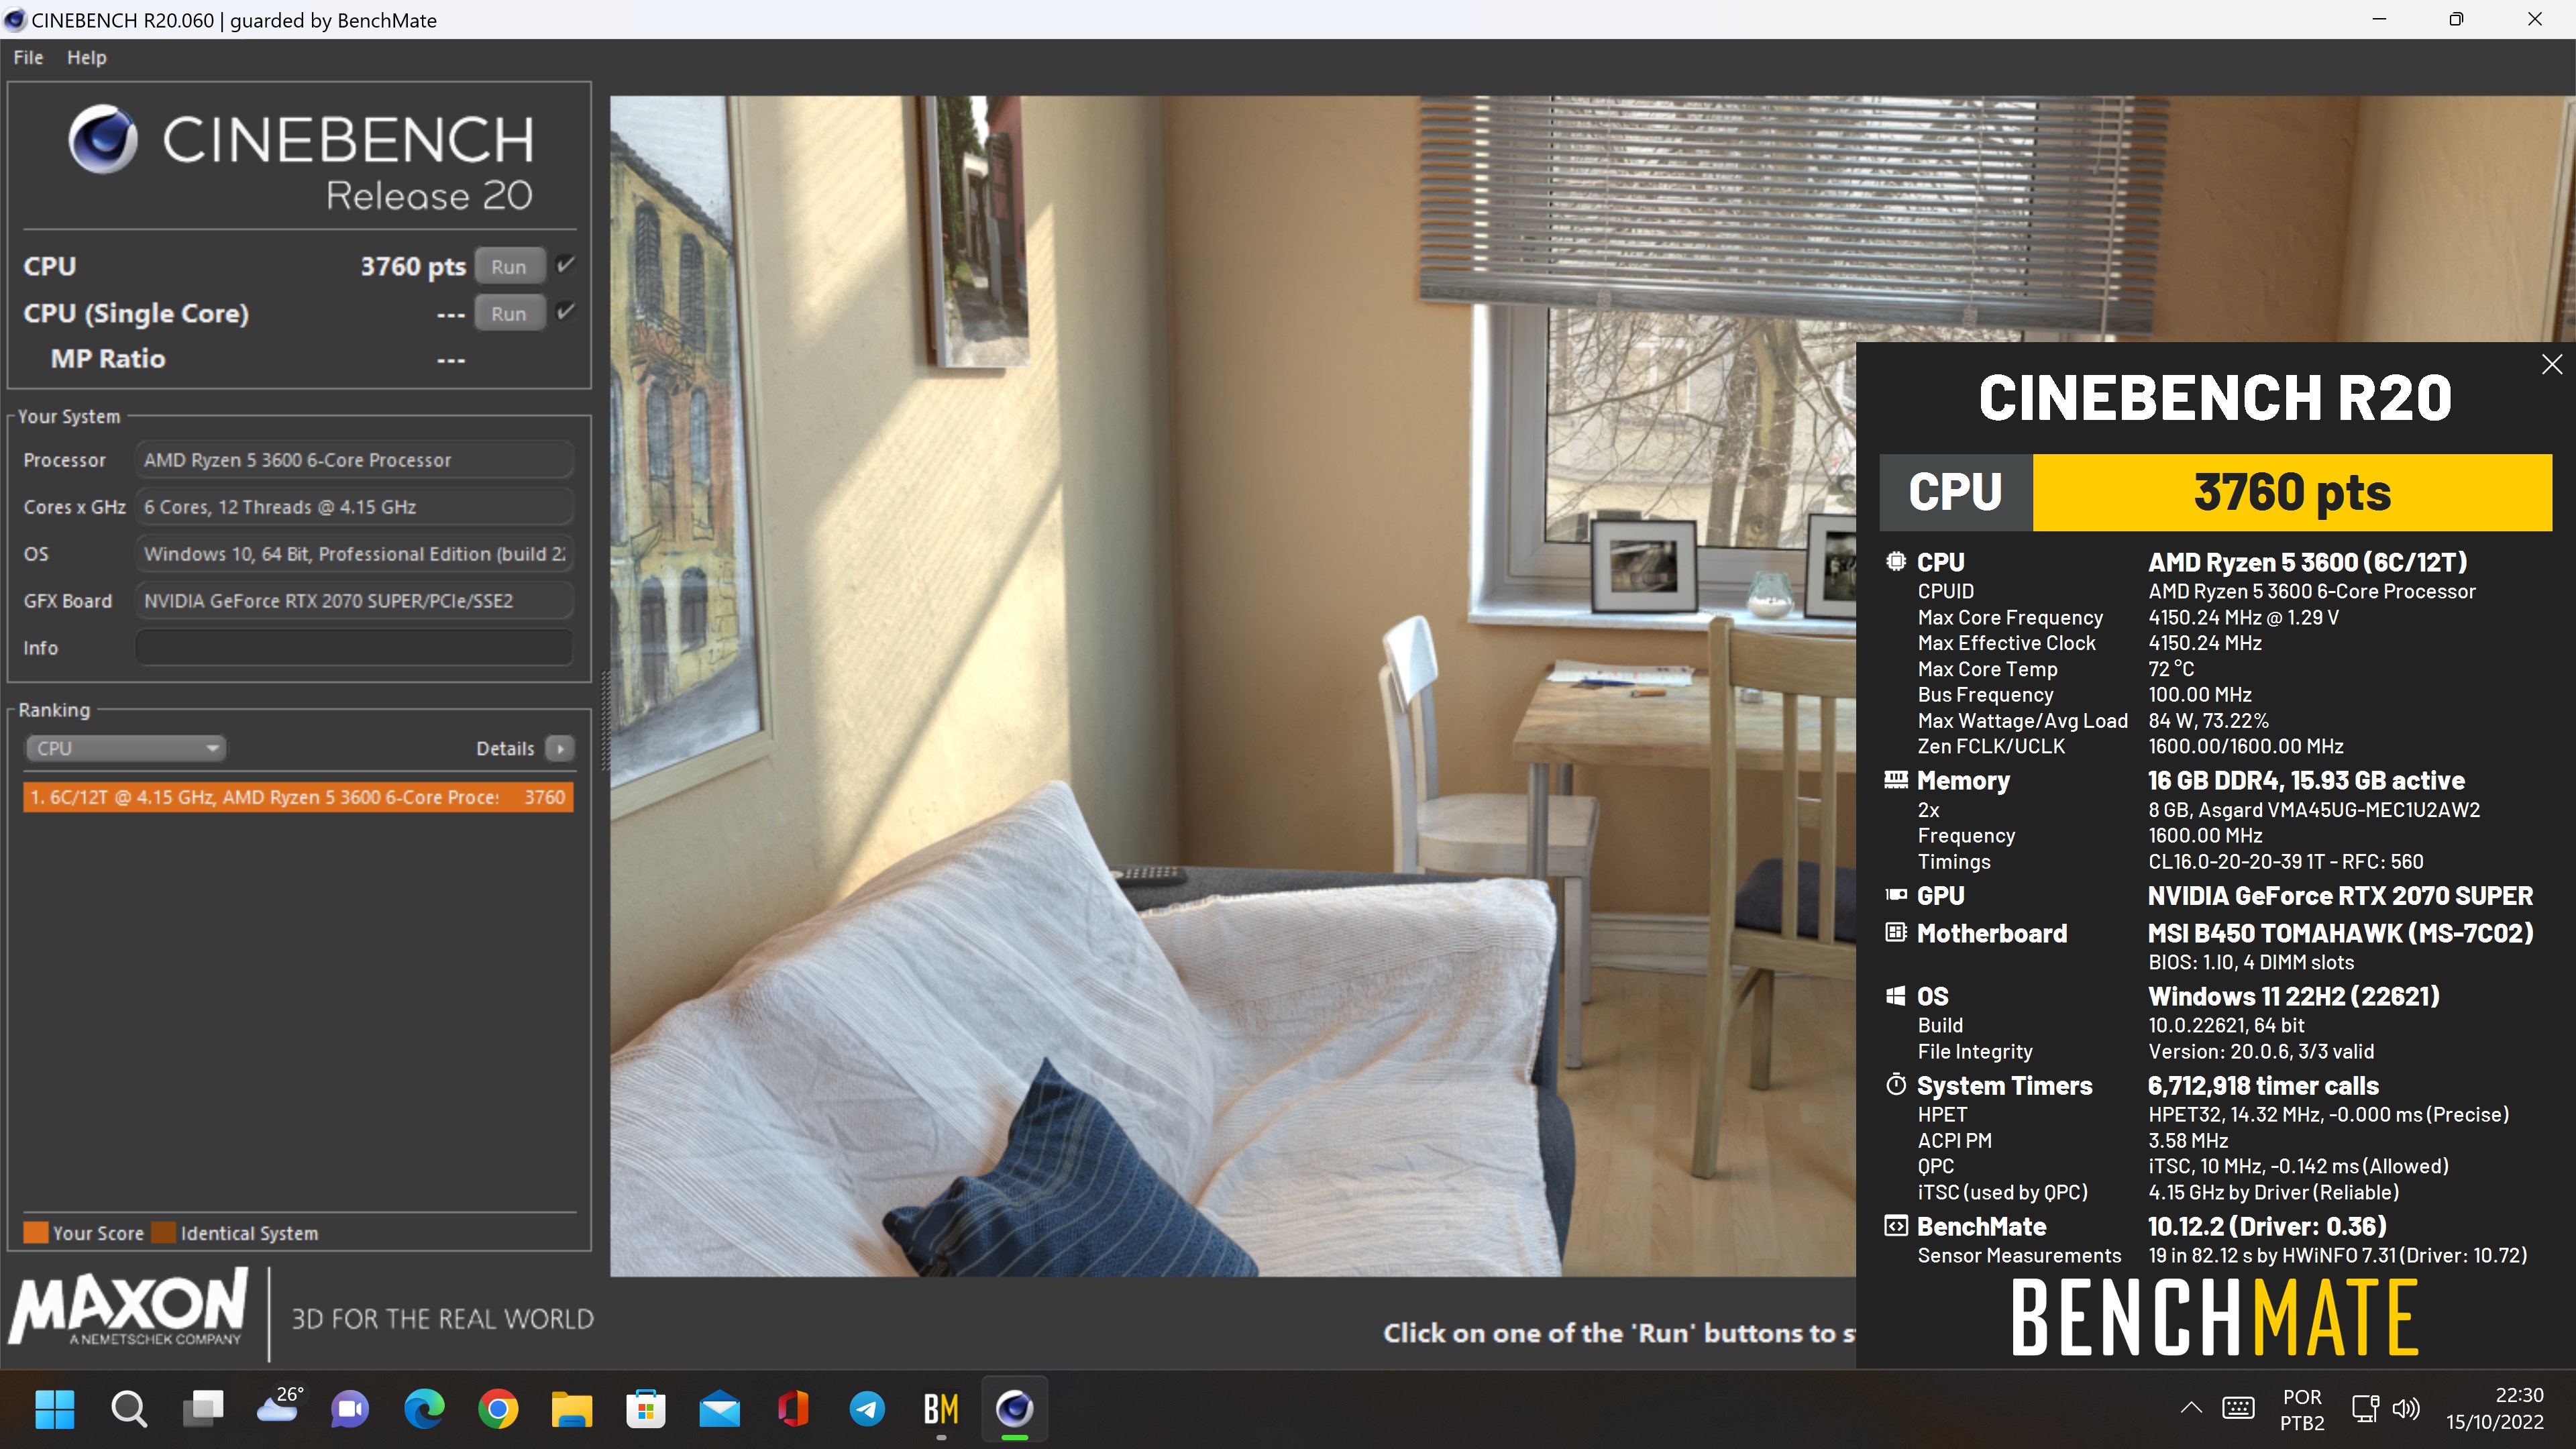Click the Max Core Temp value 72 °C
Viewport: 2576px width, 1449px height.
pyautogui.click(x=2171, y=669)
